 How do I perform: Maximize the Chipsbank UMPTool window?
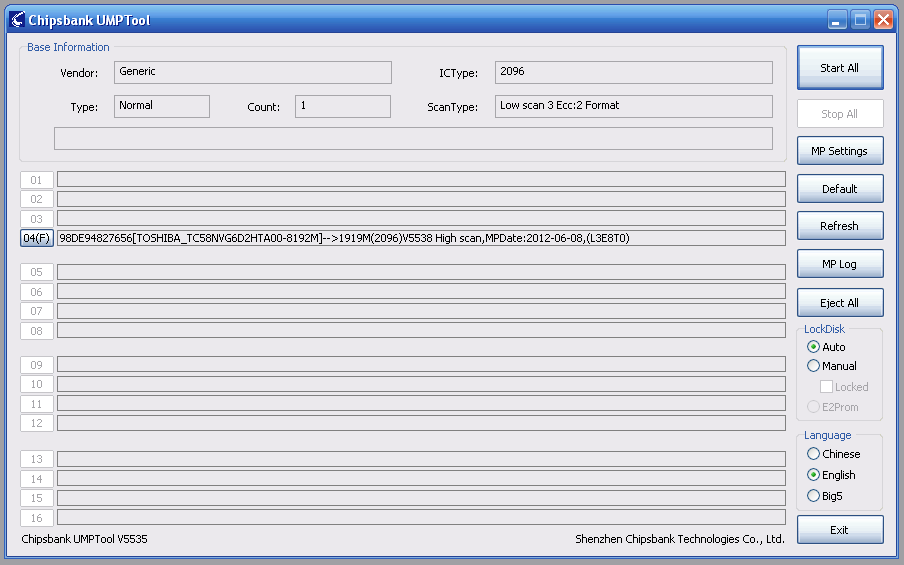(x=860, y=20)
